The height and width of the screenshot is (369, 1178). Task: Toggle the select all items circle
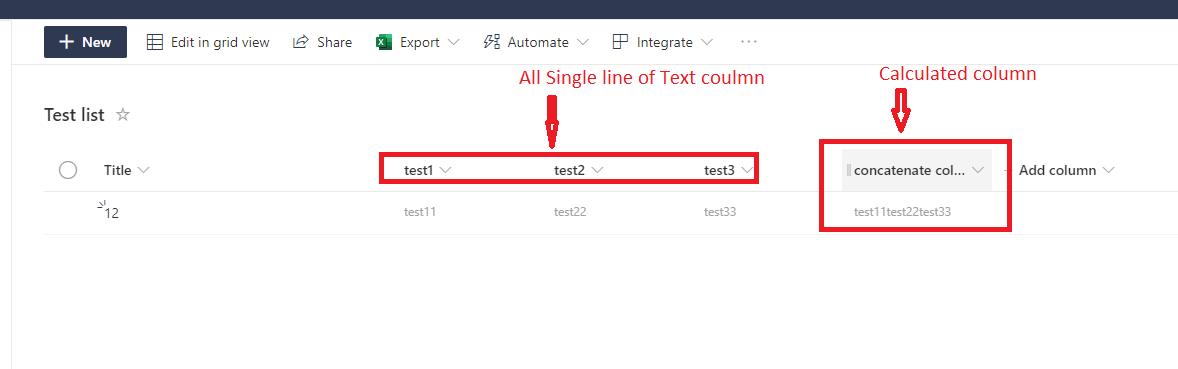(x=68, y=171)
